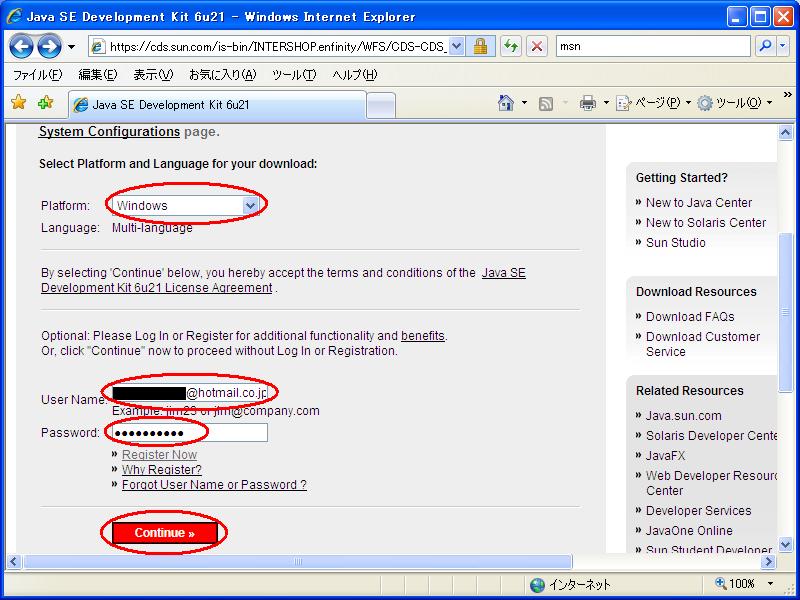Screen dimensions: 800x600
Task: Open Java SE Development Kit 6u21 License Agreement link
Action: pyautogui.click(x=283, y=280)
